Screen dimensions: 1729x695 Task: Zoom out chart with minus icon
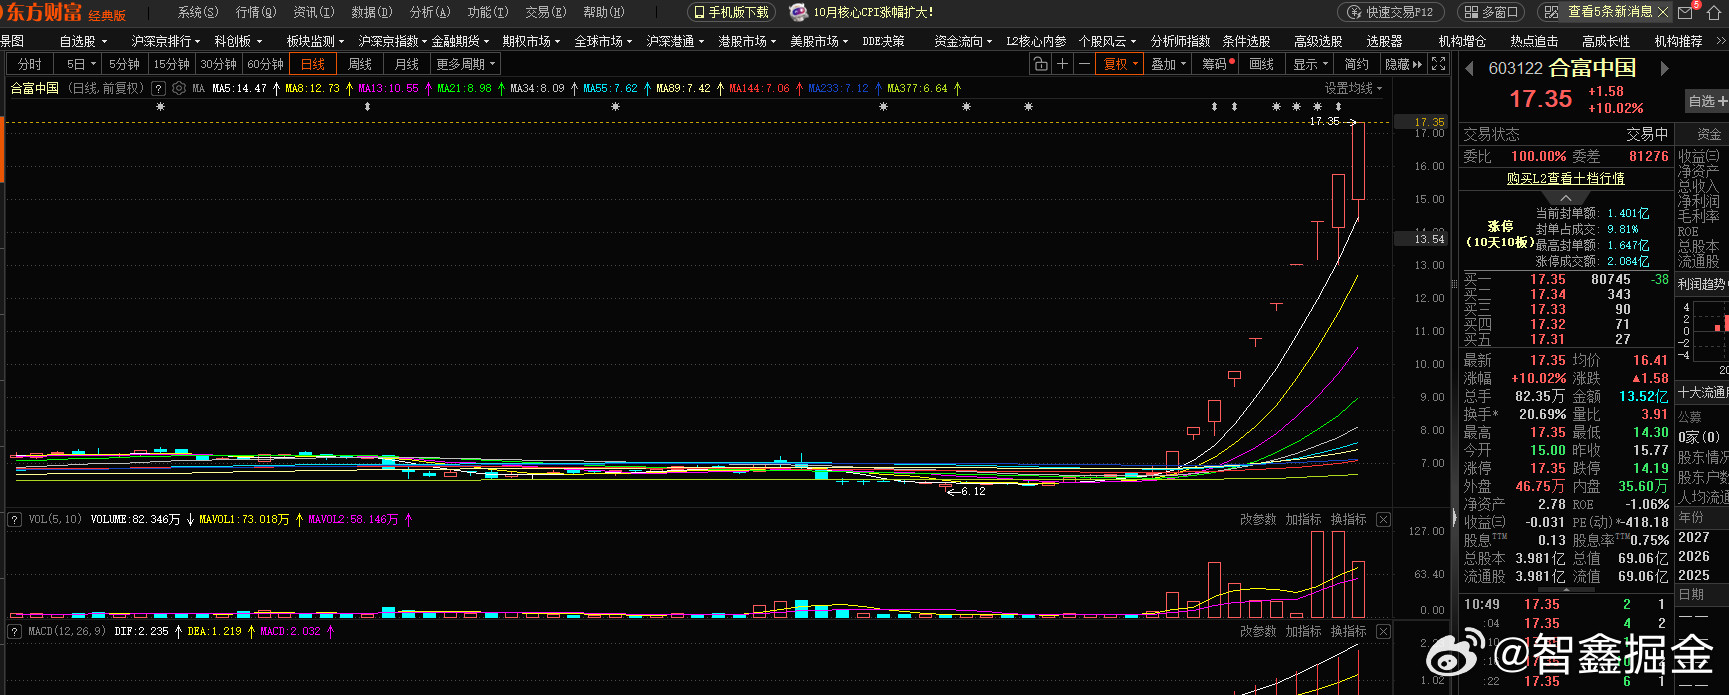(x=1084, y=64)
